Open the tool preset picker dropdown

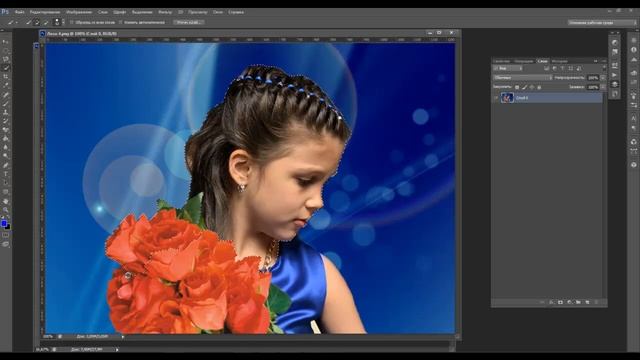point(16,22)
